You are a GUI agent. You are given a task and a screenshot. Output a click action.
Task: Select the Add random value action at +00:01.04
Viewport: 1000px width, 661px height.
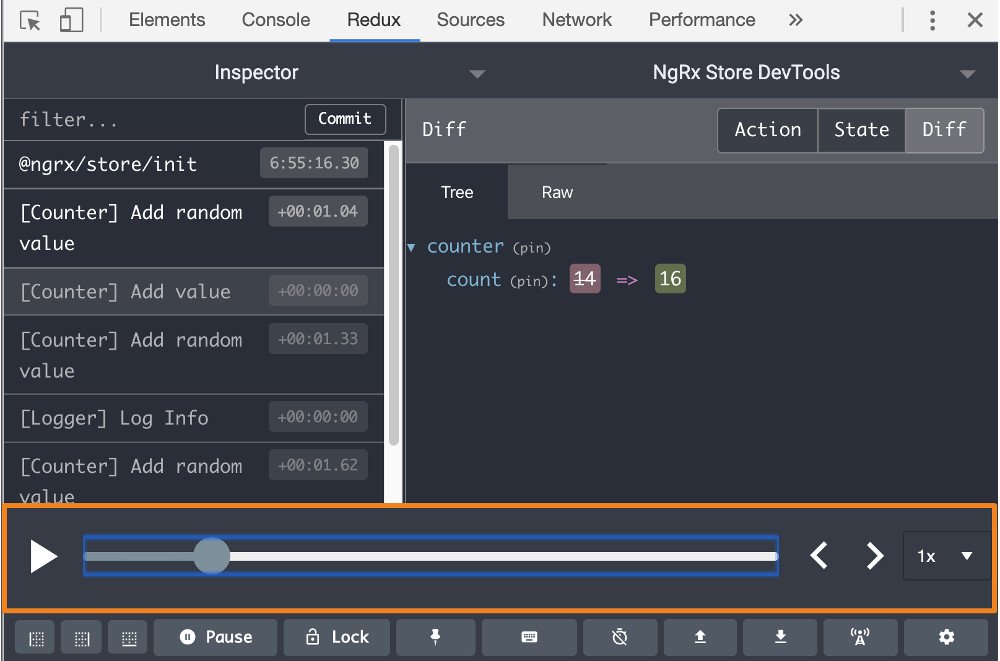click(194, 228)
